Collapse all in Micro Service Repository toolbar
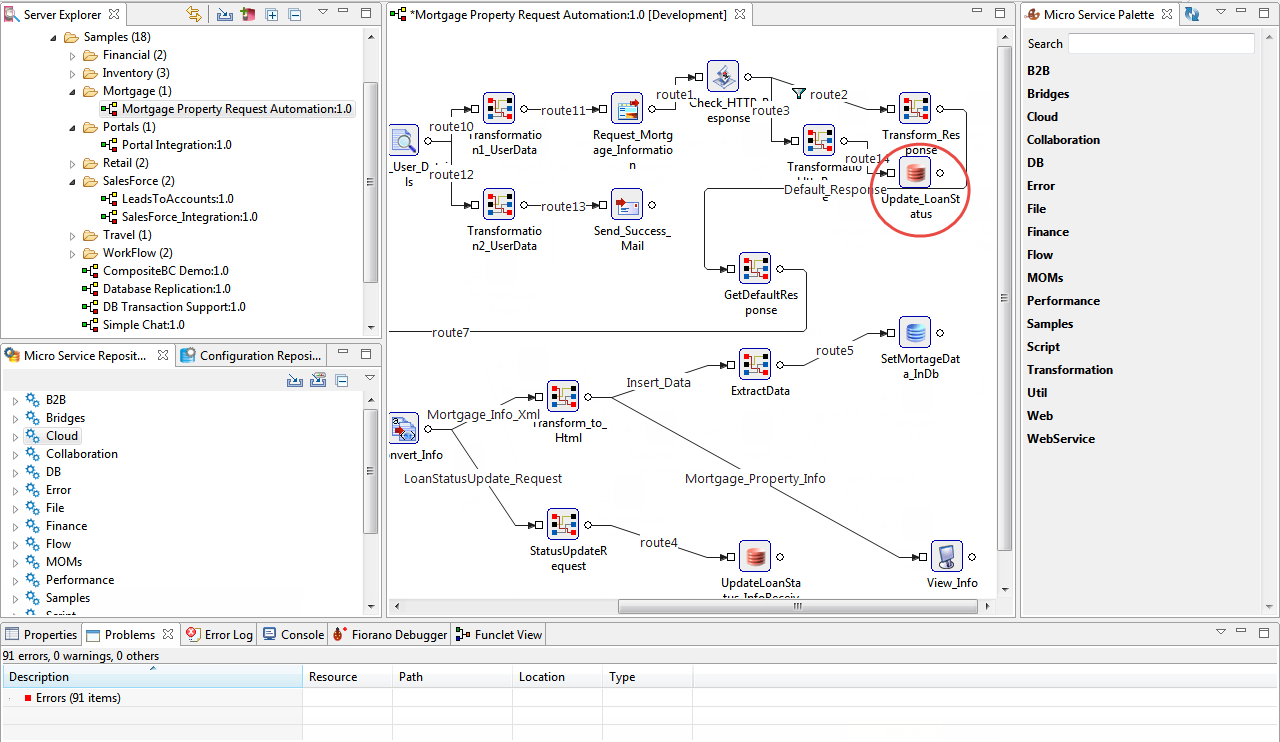 (341, 380)
